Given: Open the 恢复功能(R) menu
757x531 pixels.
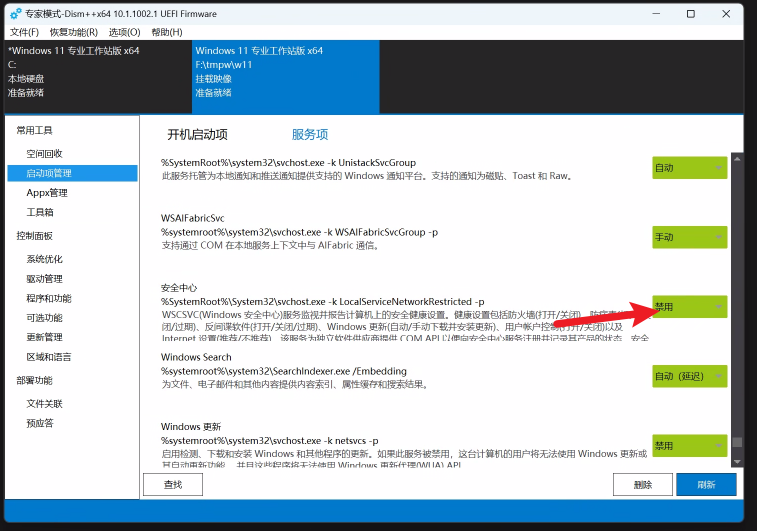Looking at the screenshot, I should pos(75,32).
